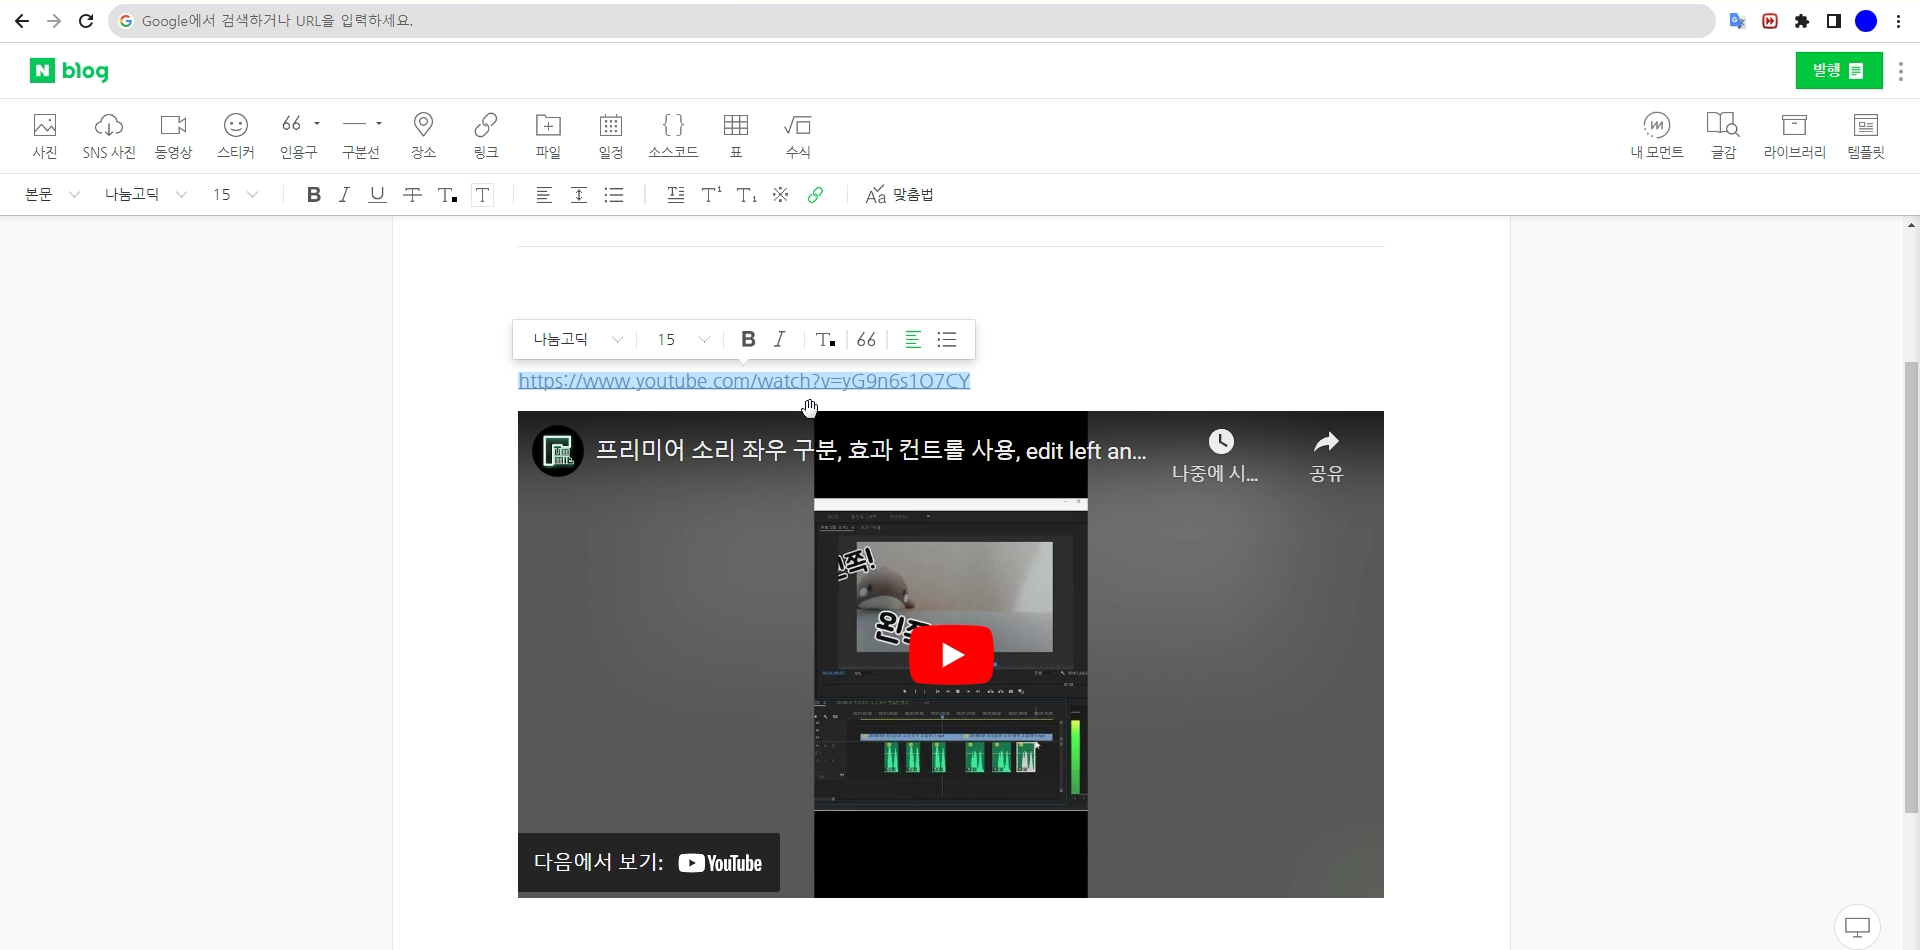Insert a table with 표
Viewport: 1920px width, 950px height.
click(736, 136)
